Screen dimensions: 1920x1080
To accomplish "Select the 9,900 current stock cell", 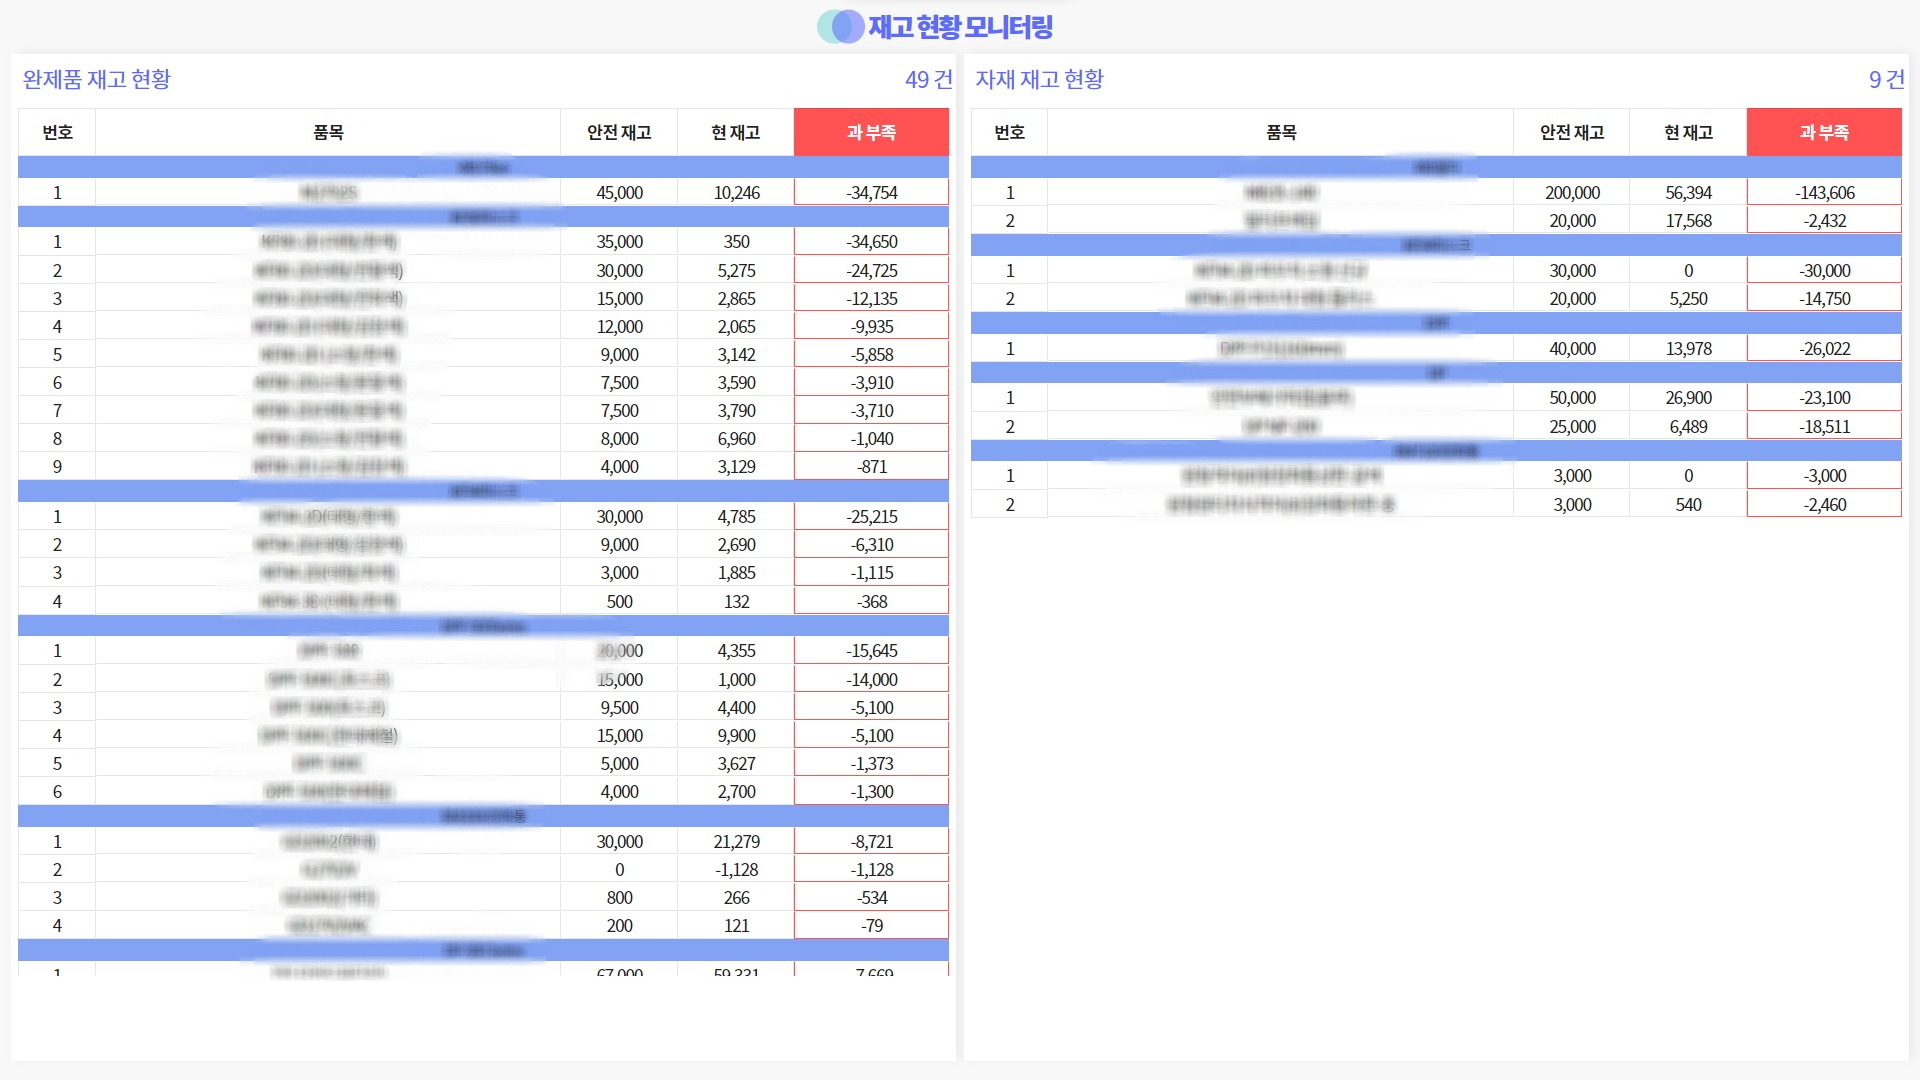I will click(736, 735).
